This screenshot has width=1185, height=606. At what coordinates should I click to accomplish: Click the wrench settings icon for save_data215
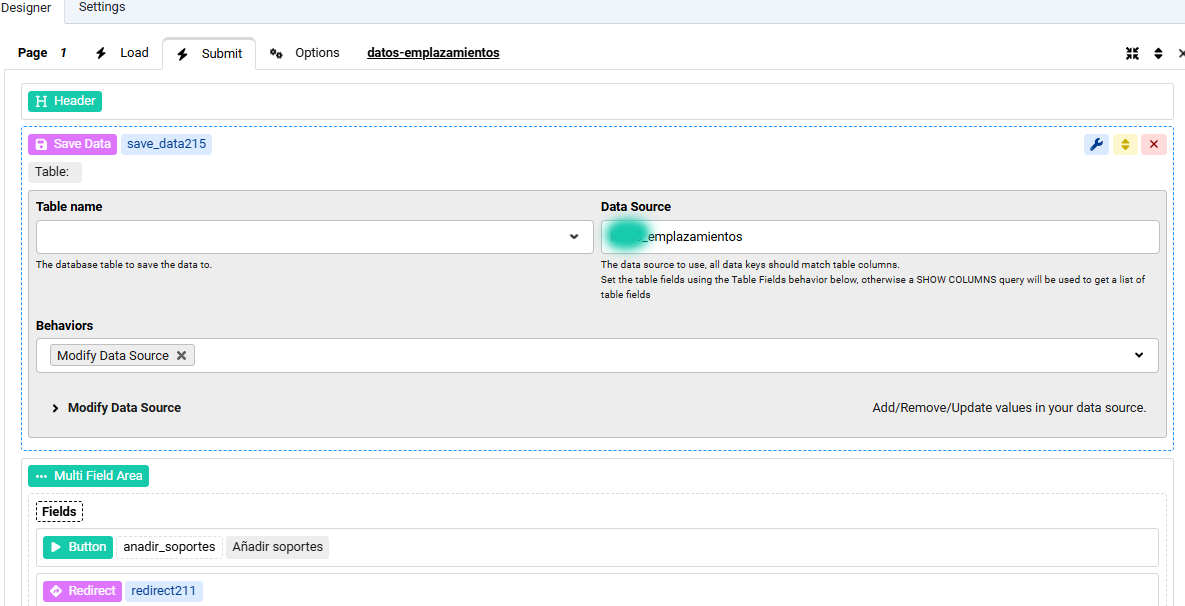click(x=1096, y=144)
